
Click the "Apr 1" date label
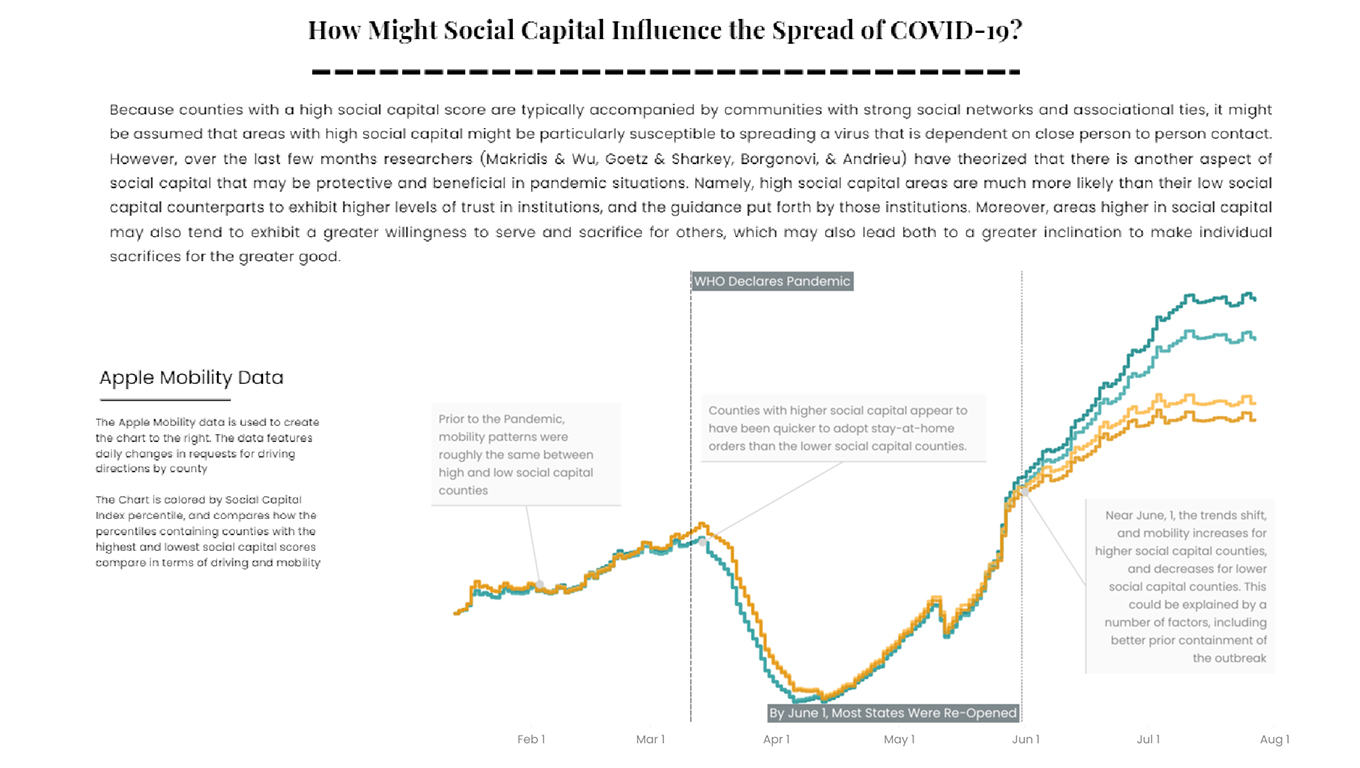776,740
